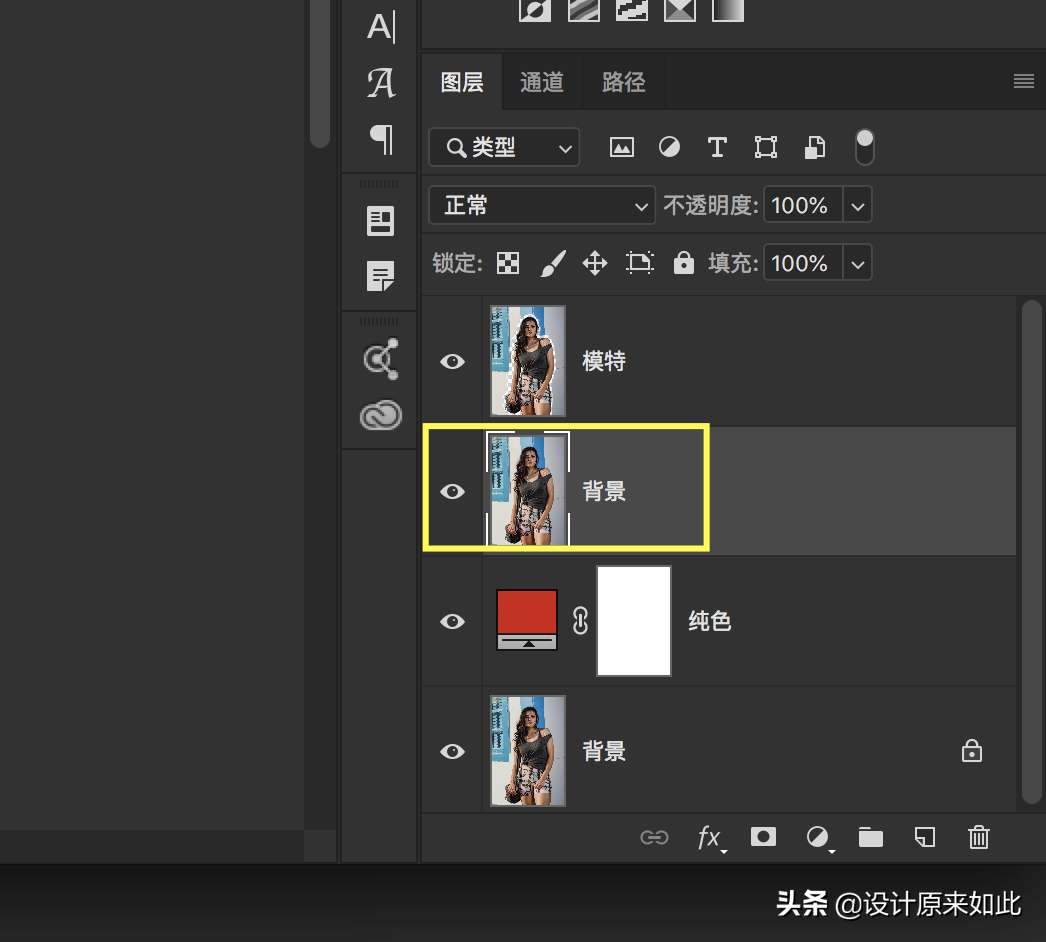
Task: Open the 填充 fill slider arrow
Action: click(858, 263)
